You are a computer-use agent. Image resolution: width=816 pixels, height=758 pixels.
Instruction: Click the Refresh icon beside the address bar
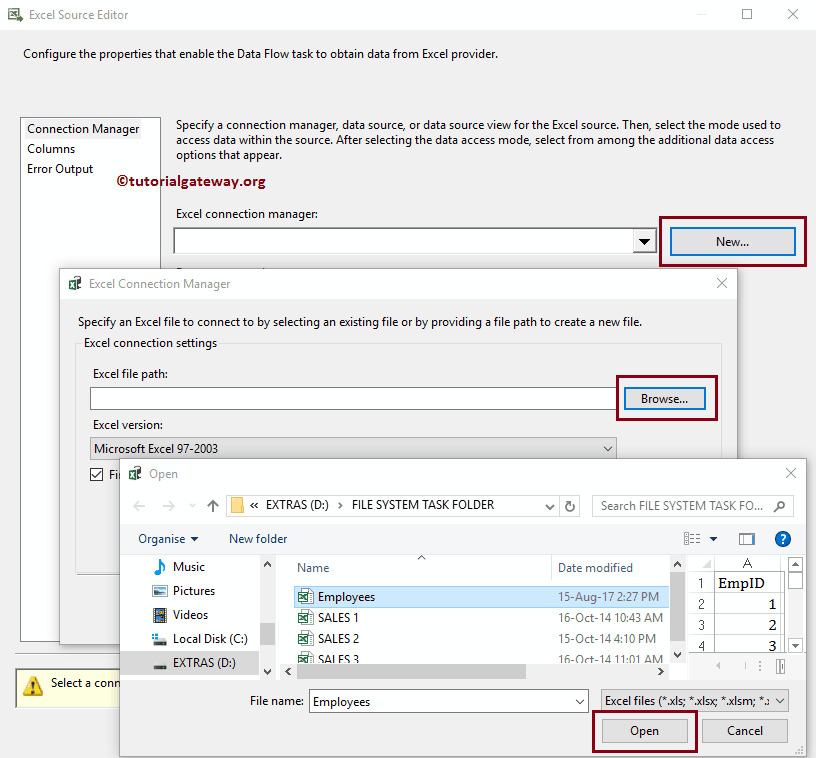click(569, 505)
